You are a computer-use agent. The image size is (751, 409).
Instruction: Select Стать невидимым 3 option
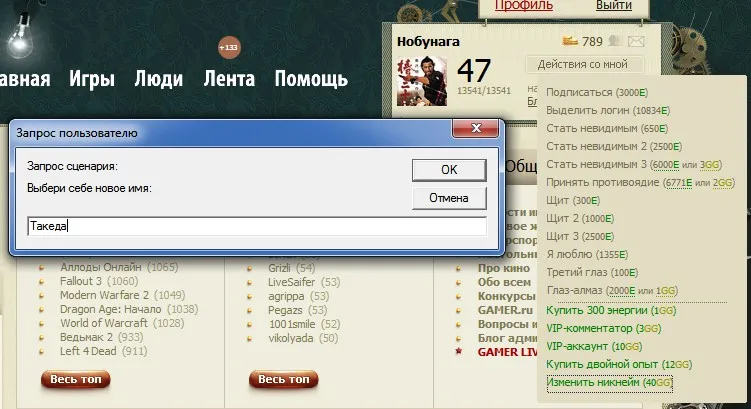[634, 165]
